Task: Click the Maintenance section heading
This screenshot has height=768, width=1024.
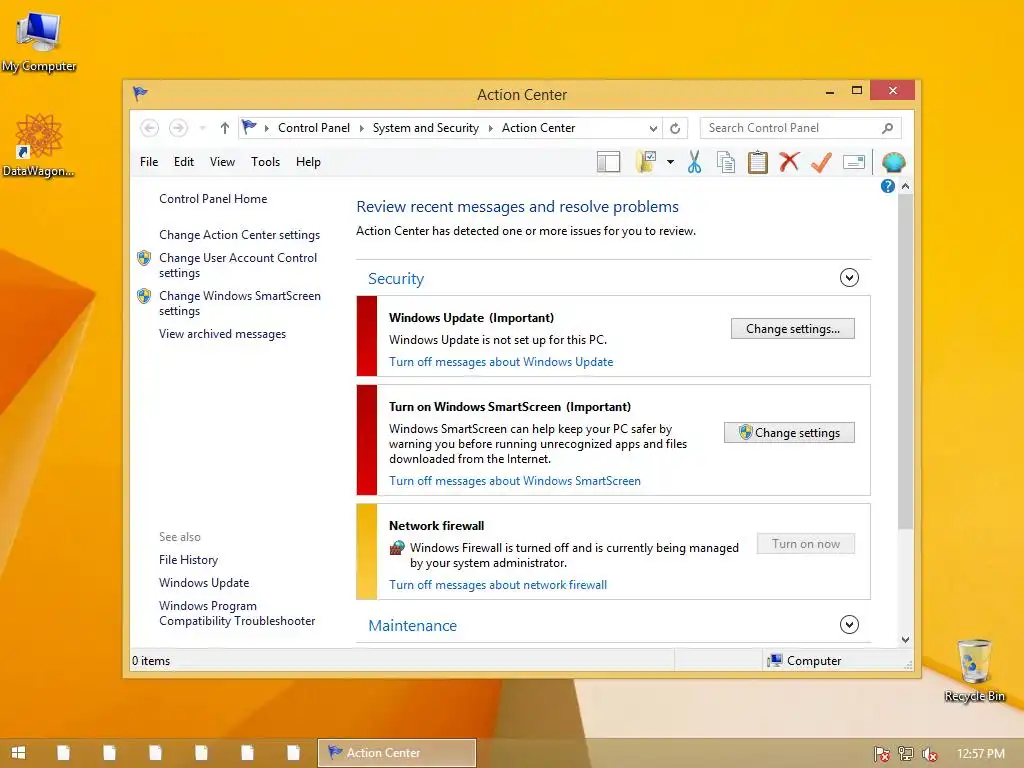Action: click(x=413, y=626)
